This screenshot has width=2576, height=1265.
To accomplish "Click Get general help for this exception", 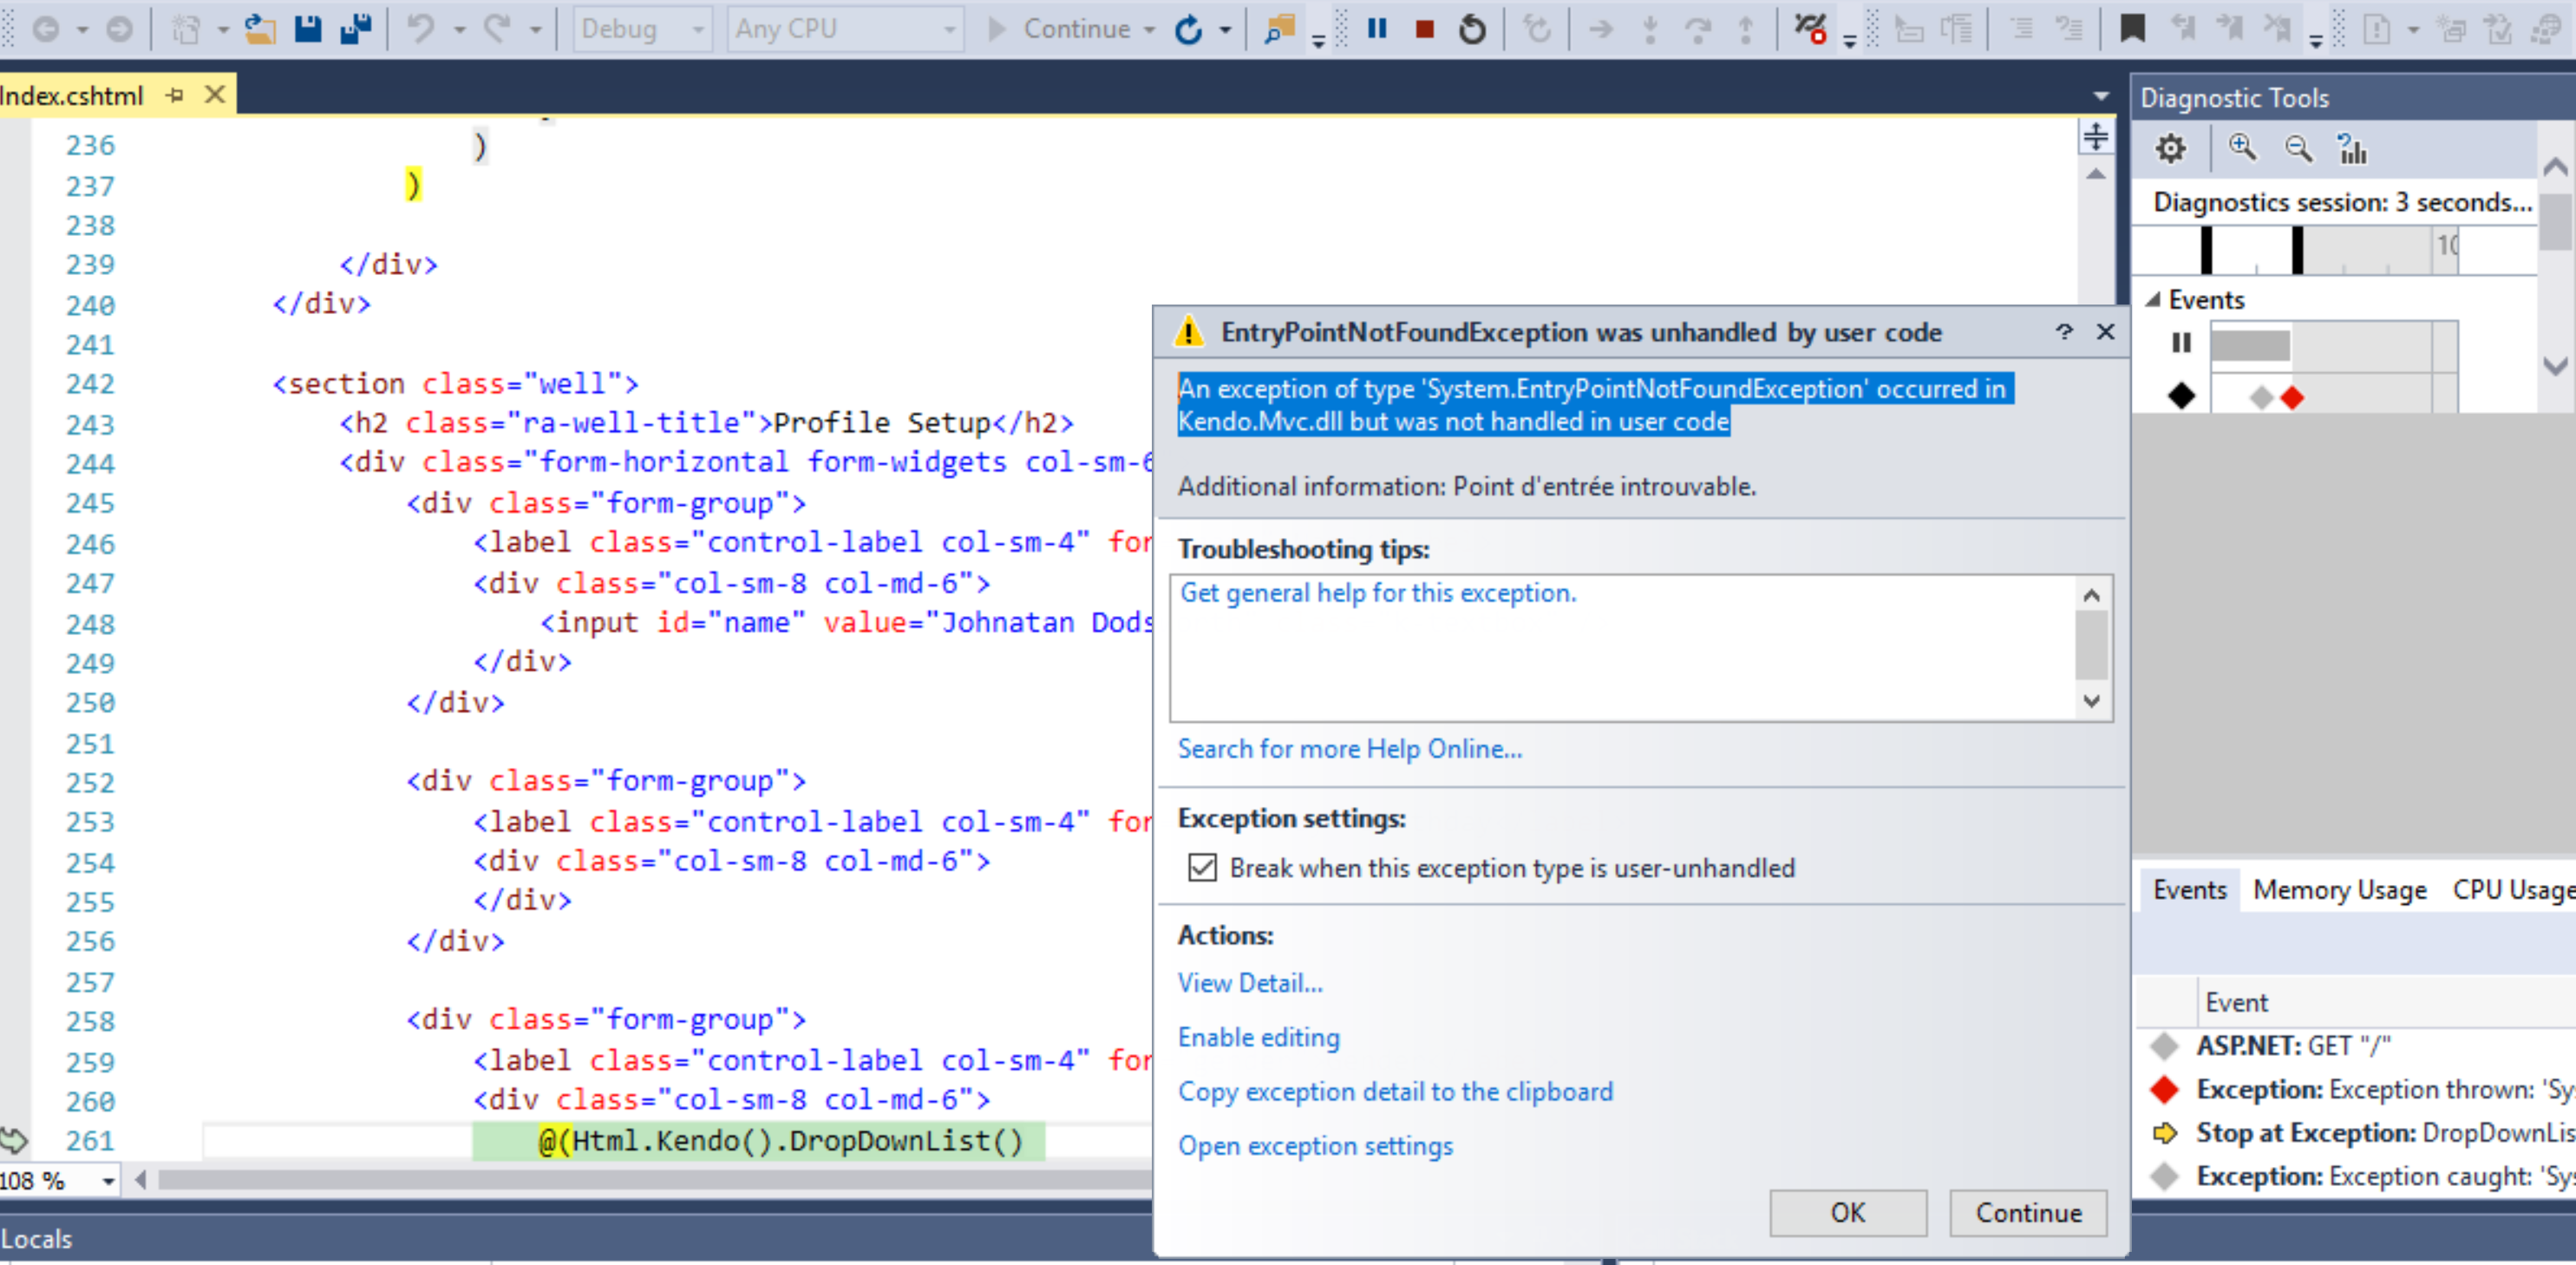I will (x=1377, y=592).
